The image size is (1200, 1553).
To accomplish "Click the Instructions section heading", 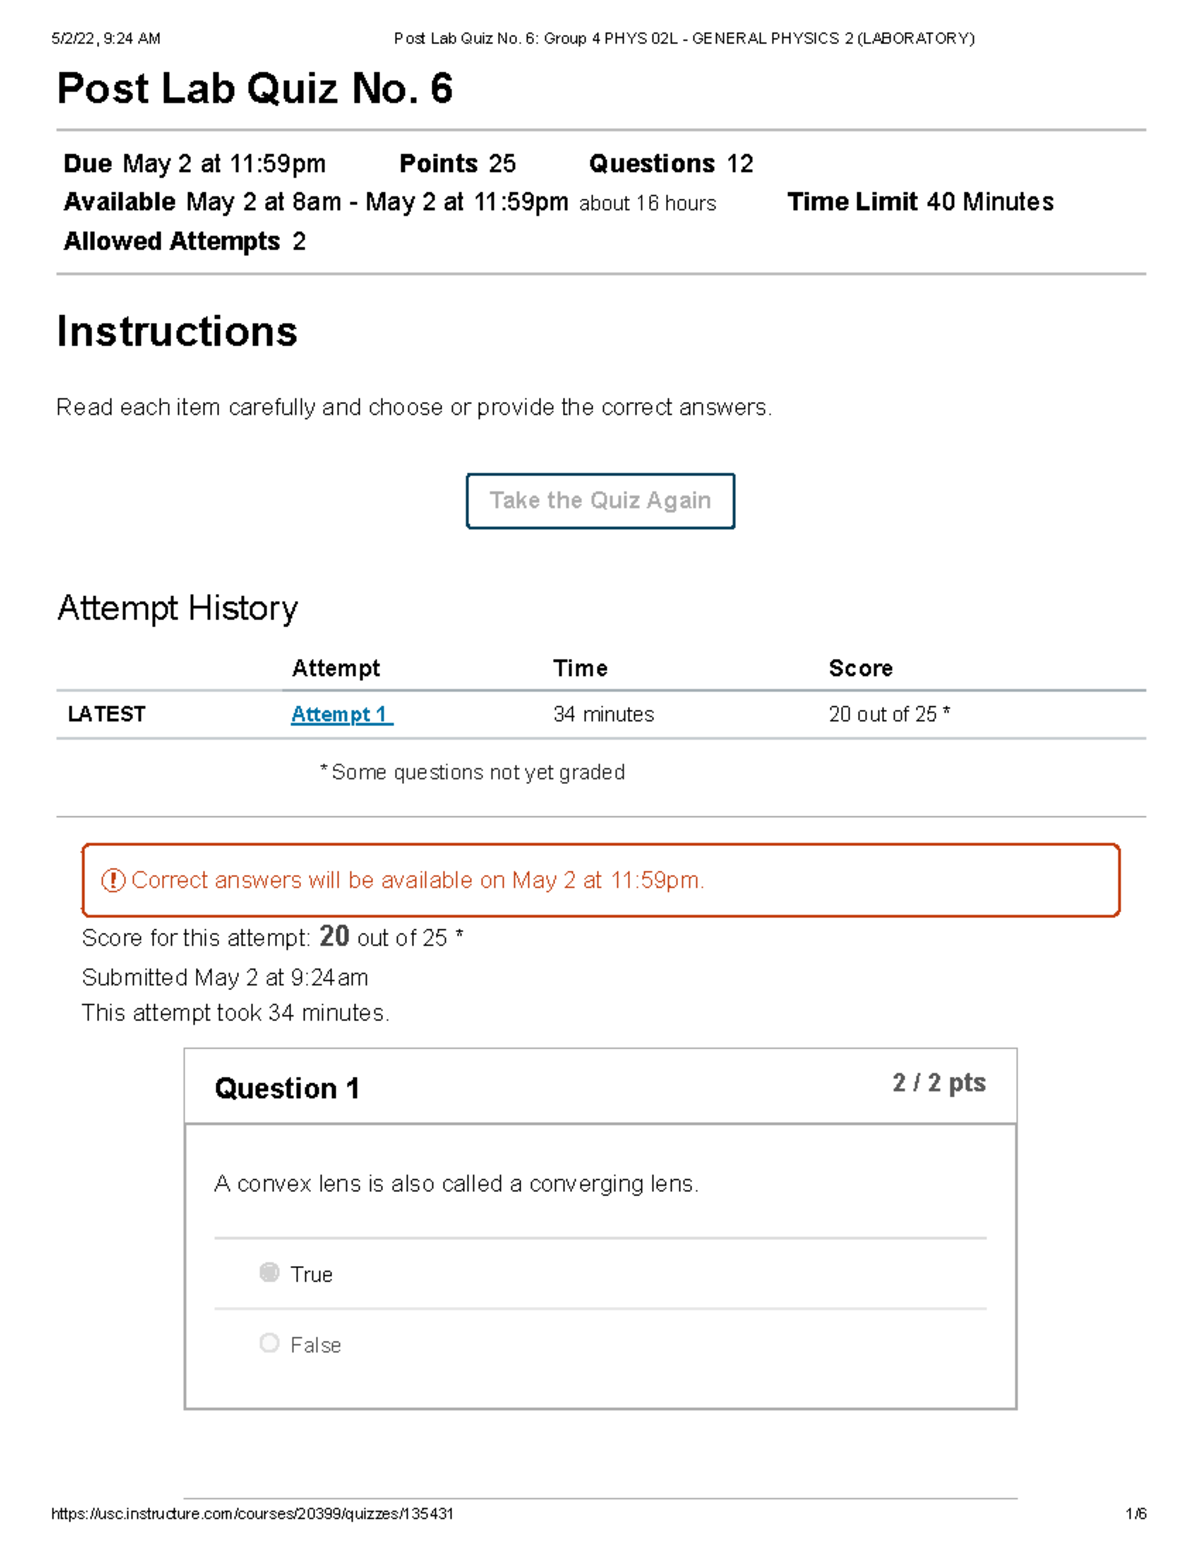I will coord(176,331).
